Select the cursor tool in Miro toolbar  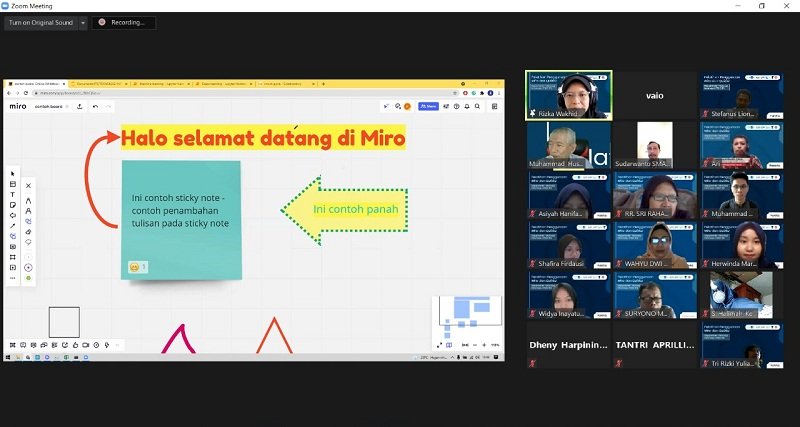pos(13,173)
